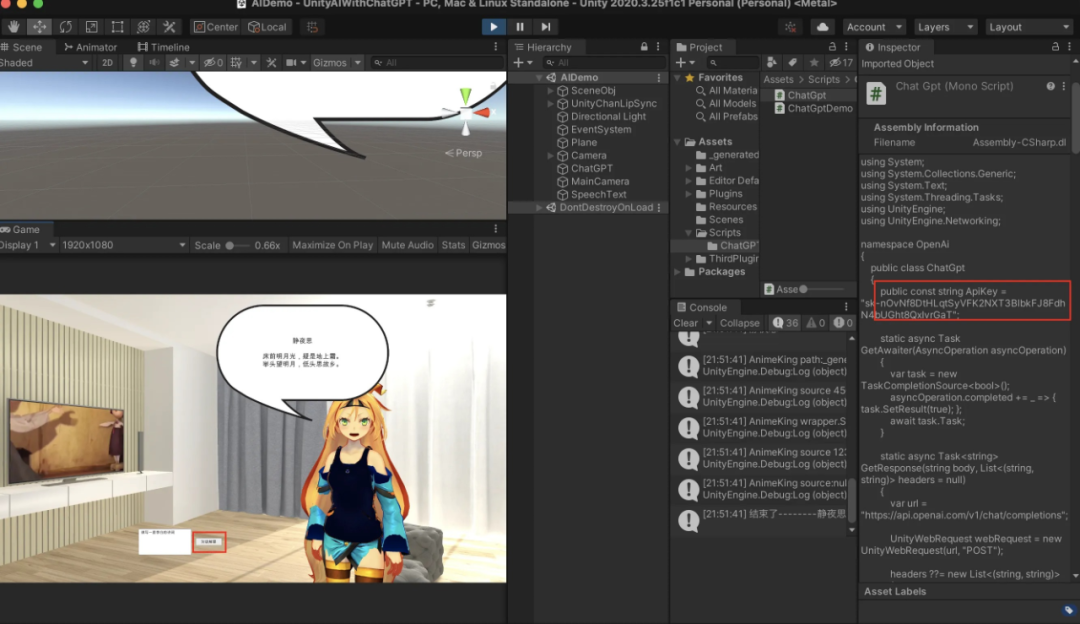Open Scene camera settings icon

click(291, 63)
